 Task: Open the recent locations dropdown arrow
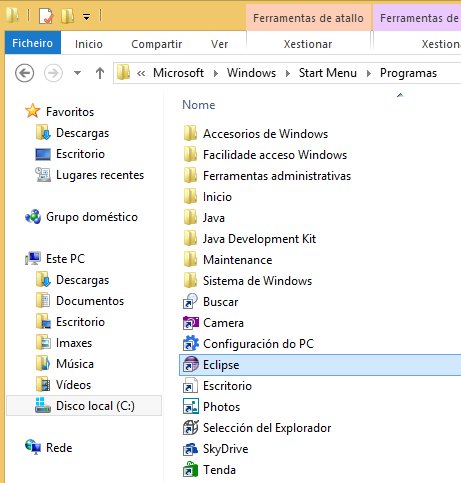[x=77, y=73]
